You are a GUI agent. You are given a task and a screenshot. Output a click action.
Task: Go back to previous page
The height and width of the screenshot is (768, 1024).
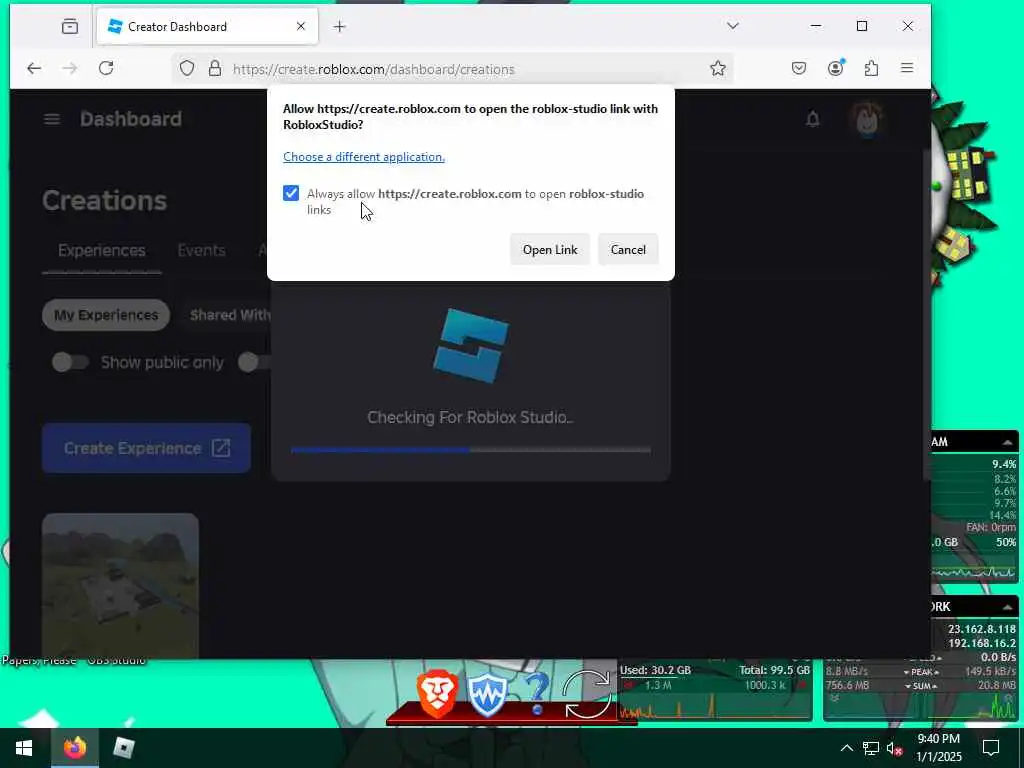click(34, 68)
